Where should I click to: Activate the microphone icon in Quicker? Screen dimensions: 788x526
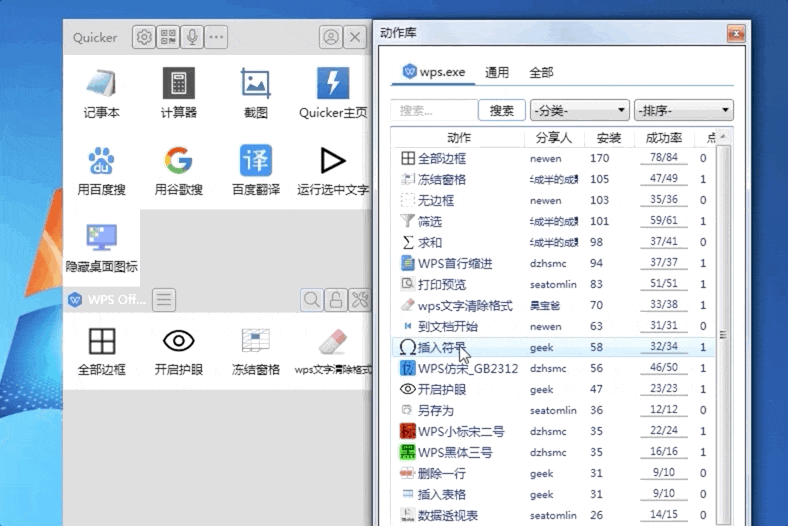click(192, 37)
